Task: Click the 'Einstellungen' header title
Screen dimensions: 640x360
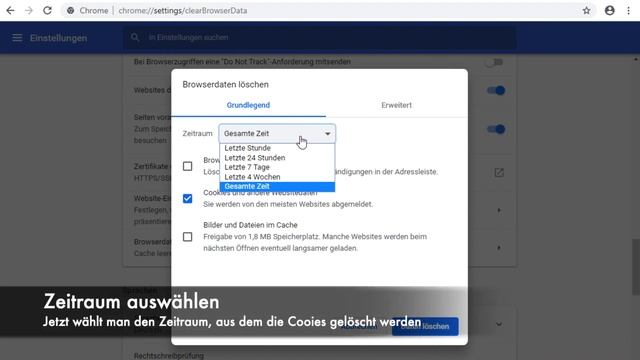Action: tap(58, 38)
